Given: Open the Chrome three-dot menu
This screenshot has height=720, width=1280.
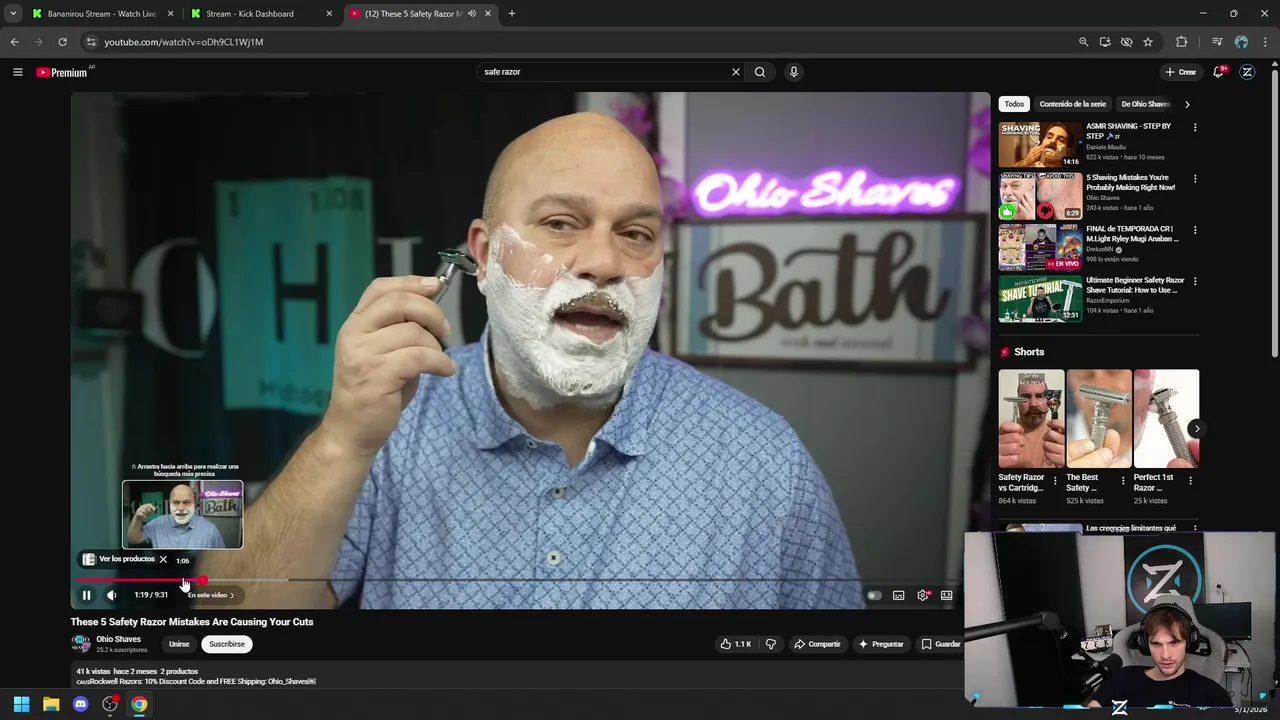Looking at the screenshot, I should click(1266, 42).
